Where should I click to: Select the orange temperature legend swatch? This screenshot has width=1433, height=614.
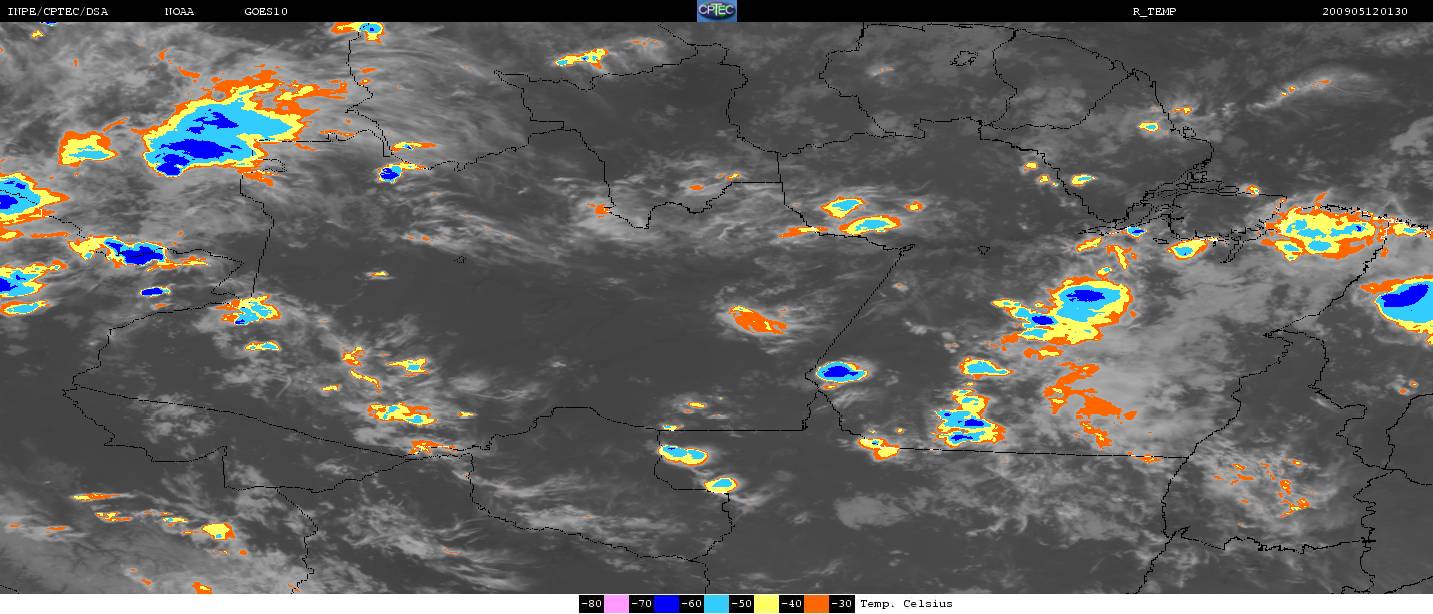tap(817, 604)
